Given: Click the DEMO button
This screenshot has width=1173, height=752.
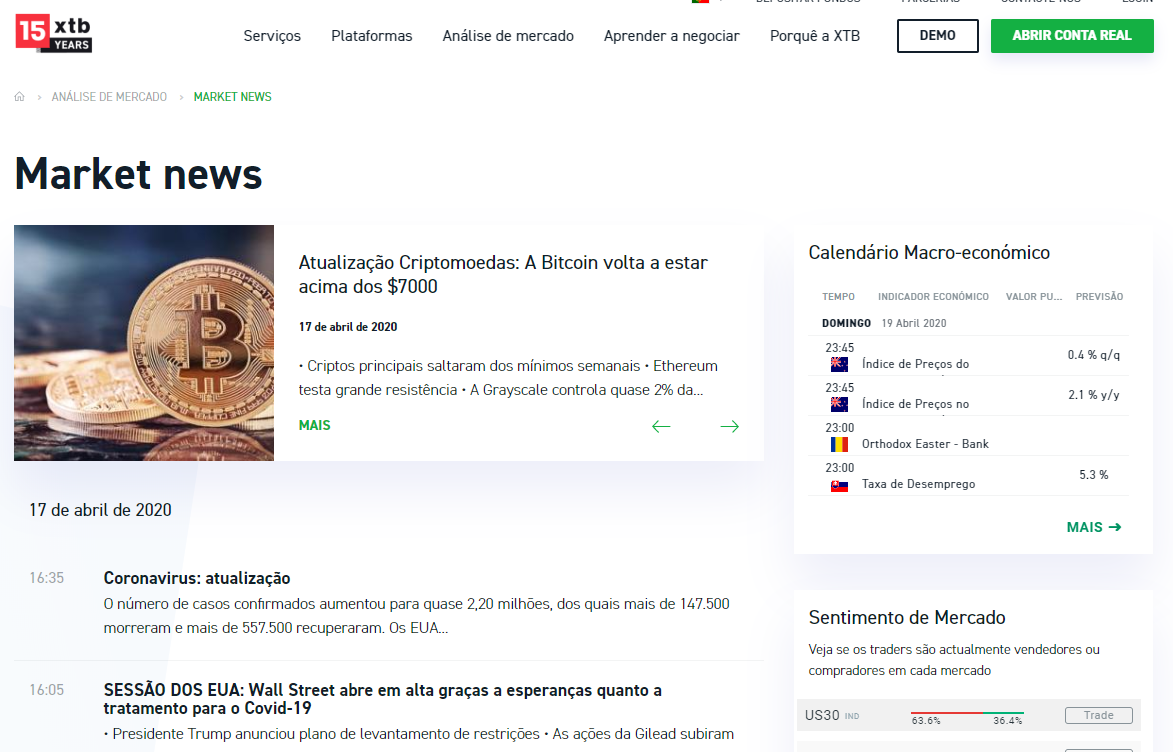Looking at the screenshot, I should click(x=937, y=36).
